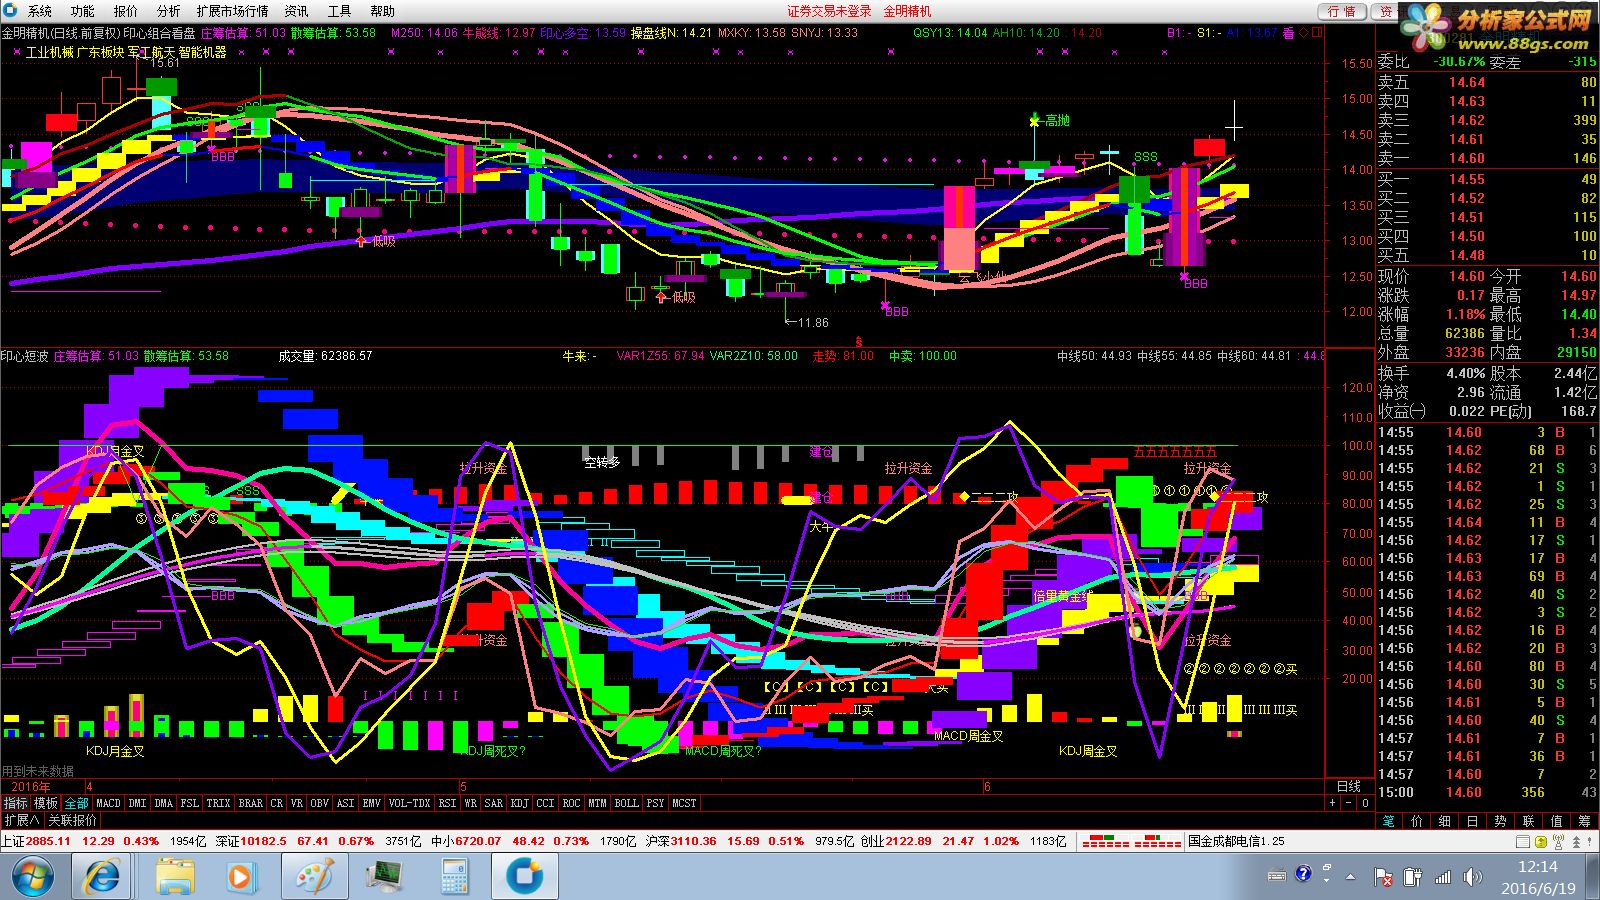This screenshot has height=900, width=1600.
Task: Switch to ROC indicator
Action: (x=571, y=803)
